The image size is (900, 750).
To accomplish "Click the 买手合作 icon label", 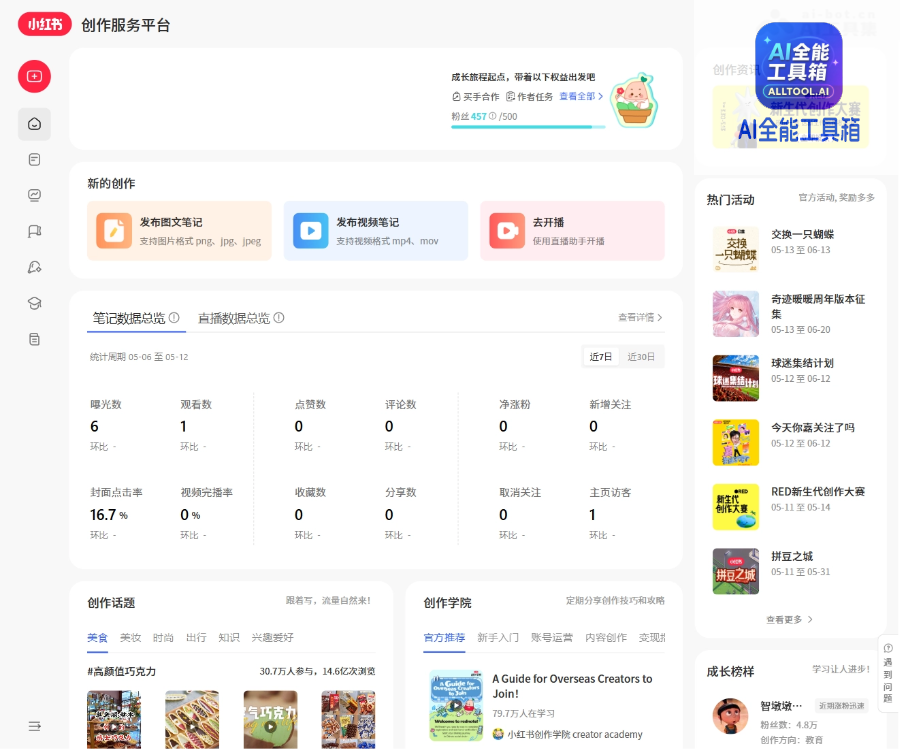I will click(x=476, y=96).
